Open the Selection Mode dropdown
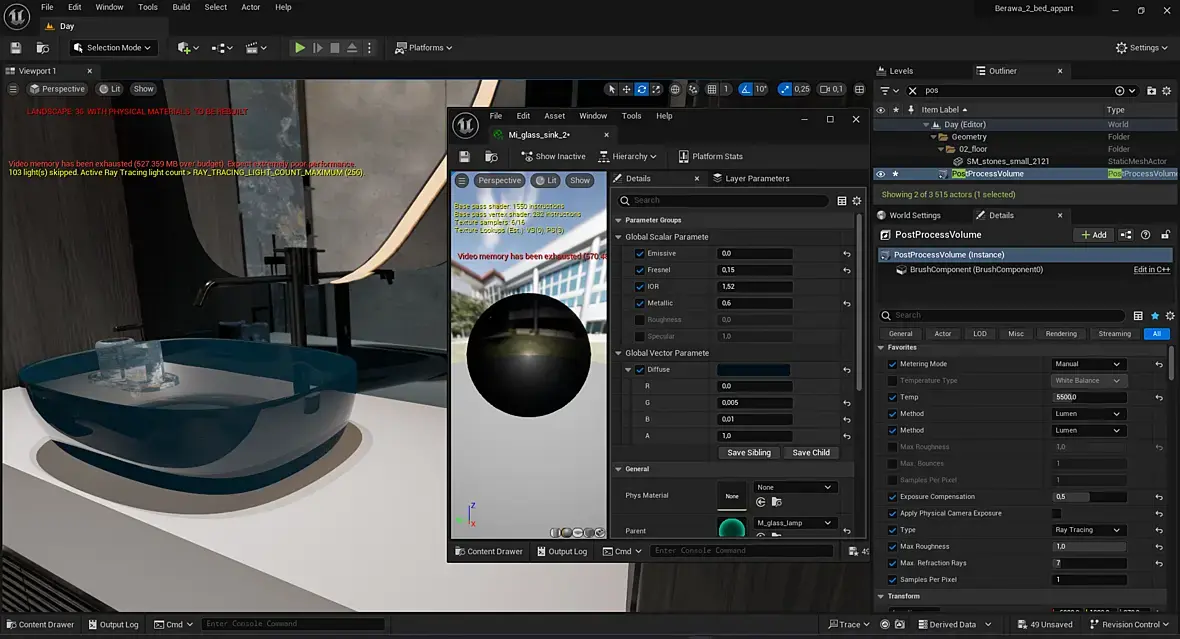The height and width of the screenshot is (639, 1180). click(x=112, y=47)
